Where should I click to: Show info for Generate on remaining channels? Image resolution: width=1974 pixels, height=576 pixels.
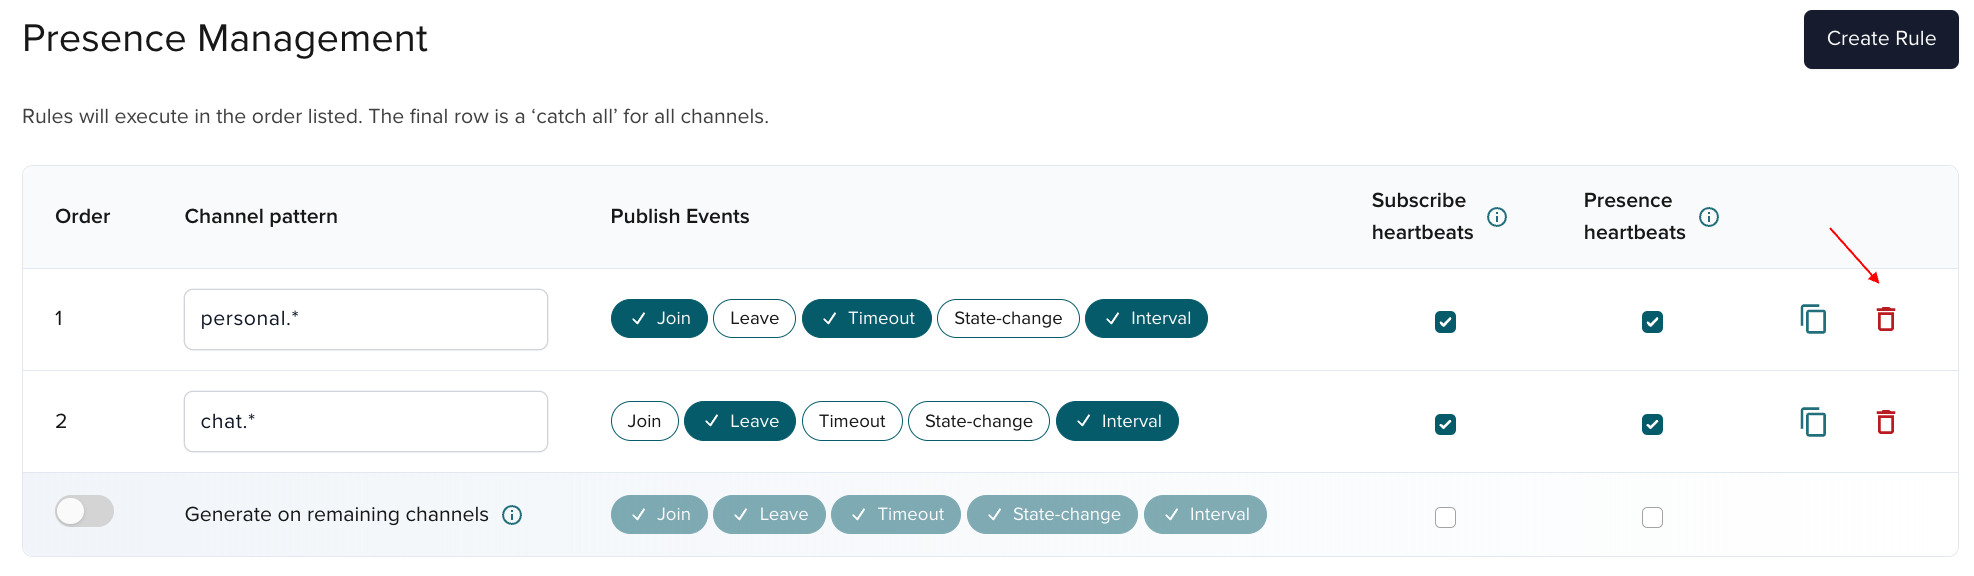512,515
